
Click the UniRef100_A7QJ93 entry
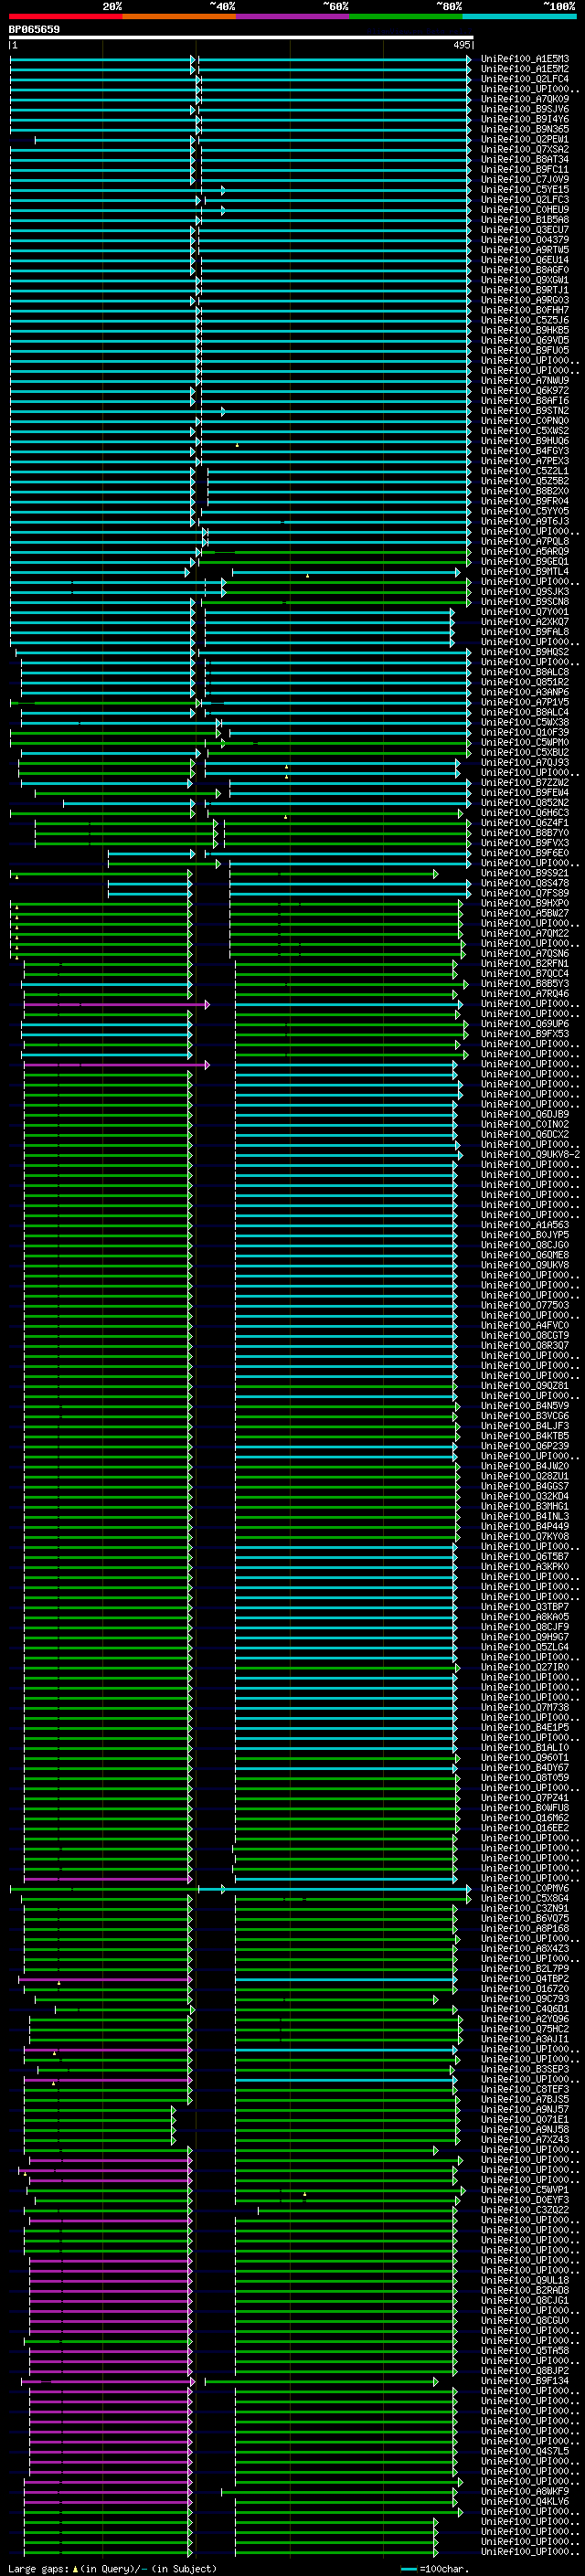525,763
